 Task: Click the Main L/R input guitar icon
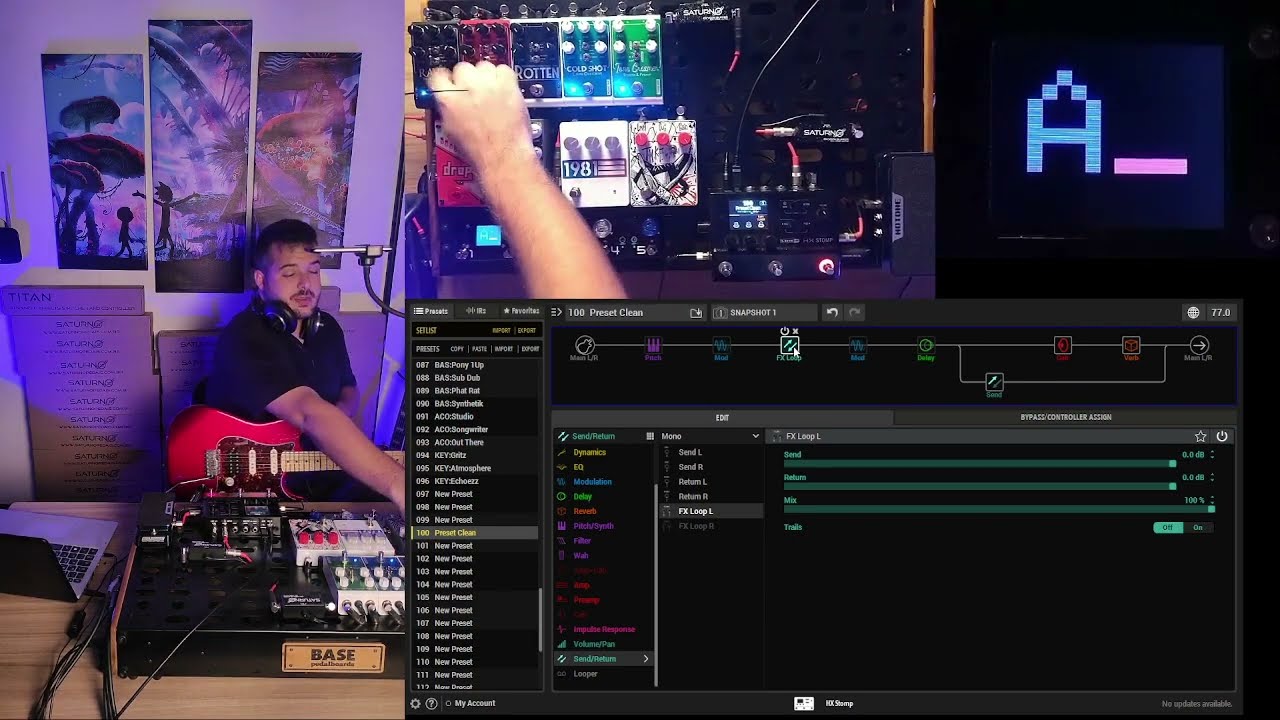[x=585, y=346]
